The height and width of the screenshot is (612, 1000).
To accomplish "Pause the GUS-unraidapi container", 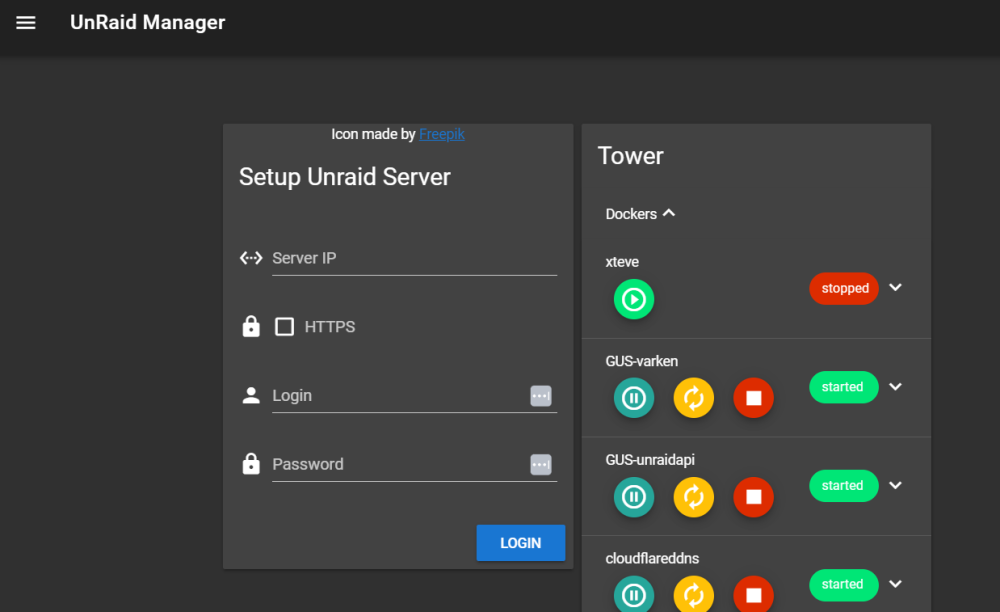I will [x=633, y=497].
